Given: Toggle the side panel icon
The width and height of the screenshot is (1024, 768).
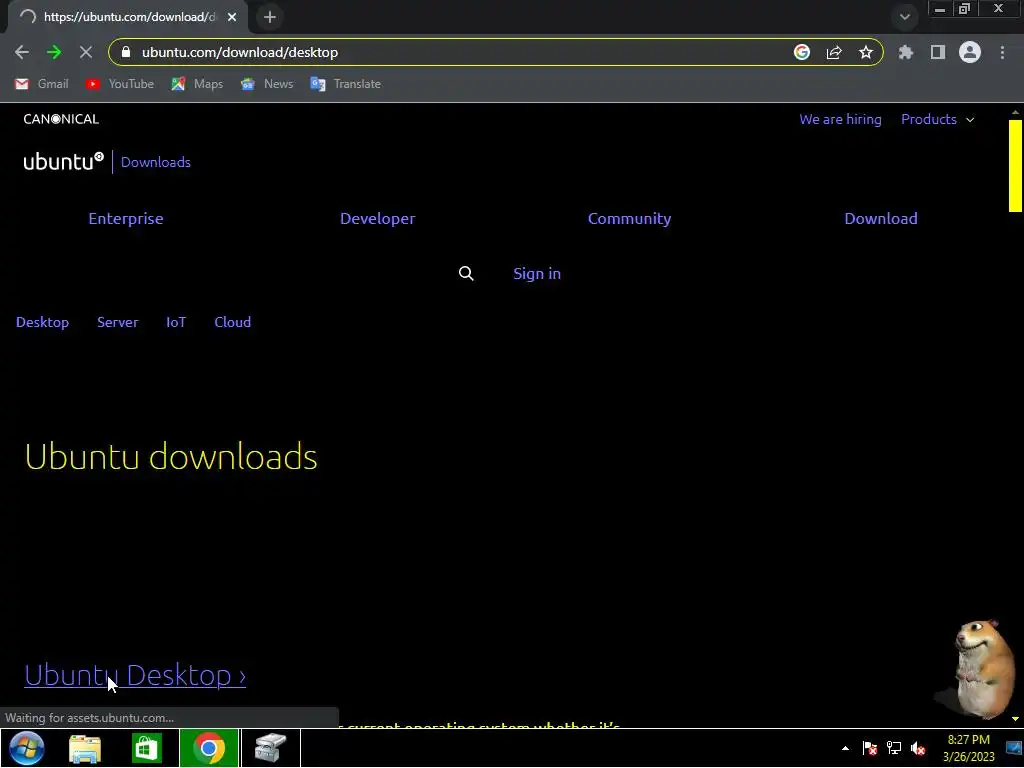Looking at the screenshot, I should [938, 52].
